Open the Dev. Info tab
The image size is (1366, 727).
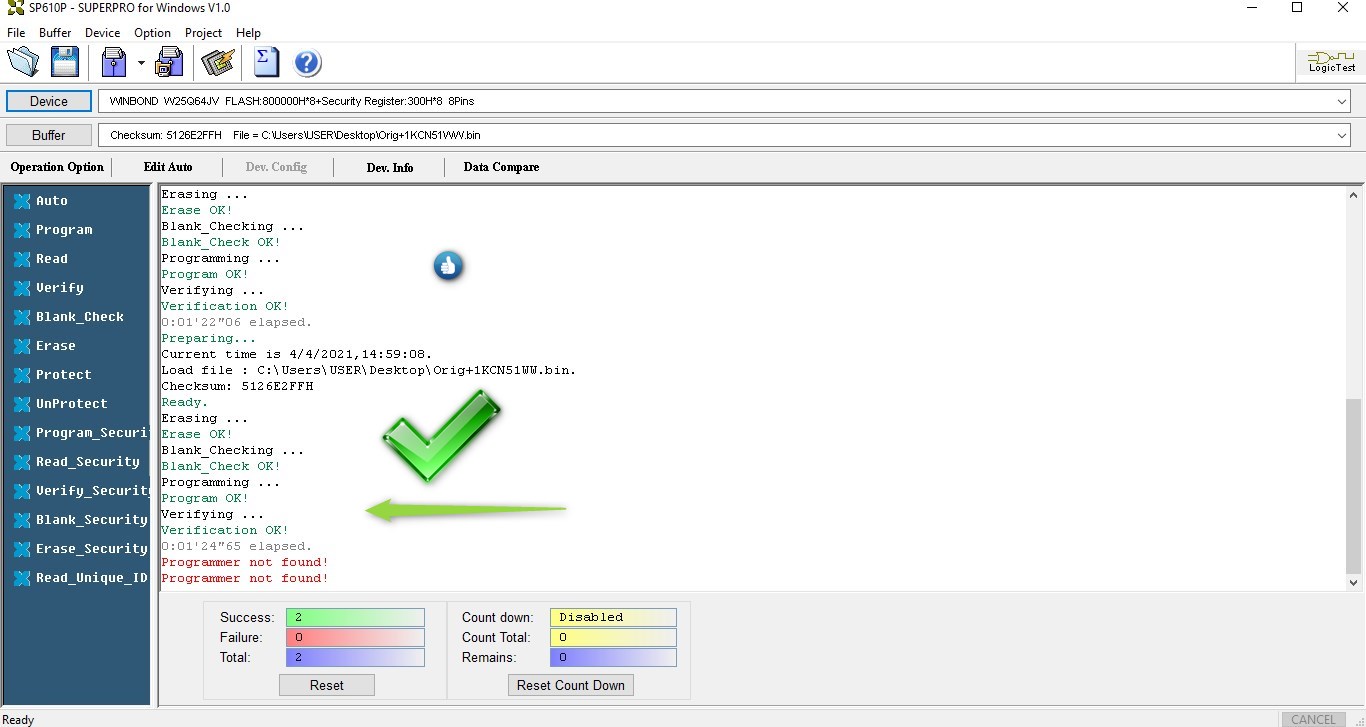point(390,167)
